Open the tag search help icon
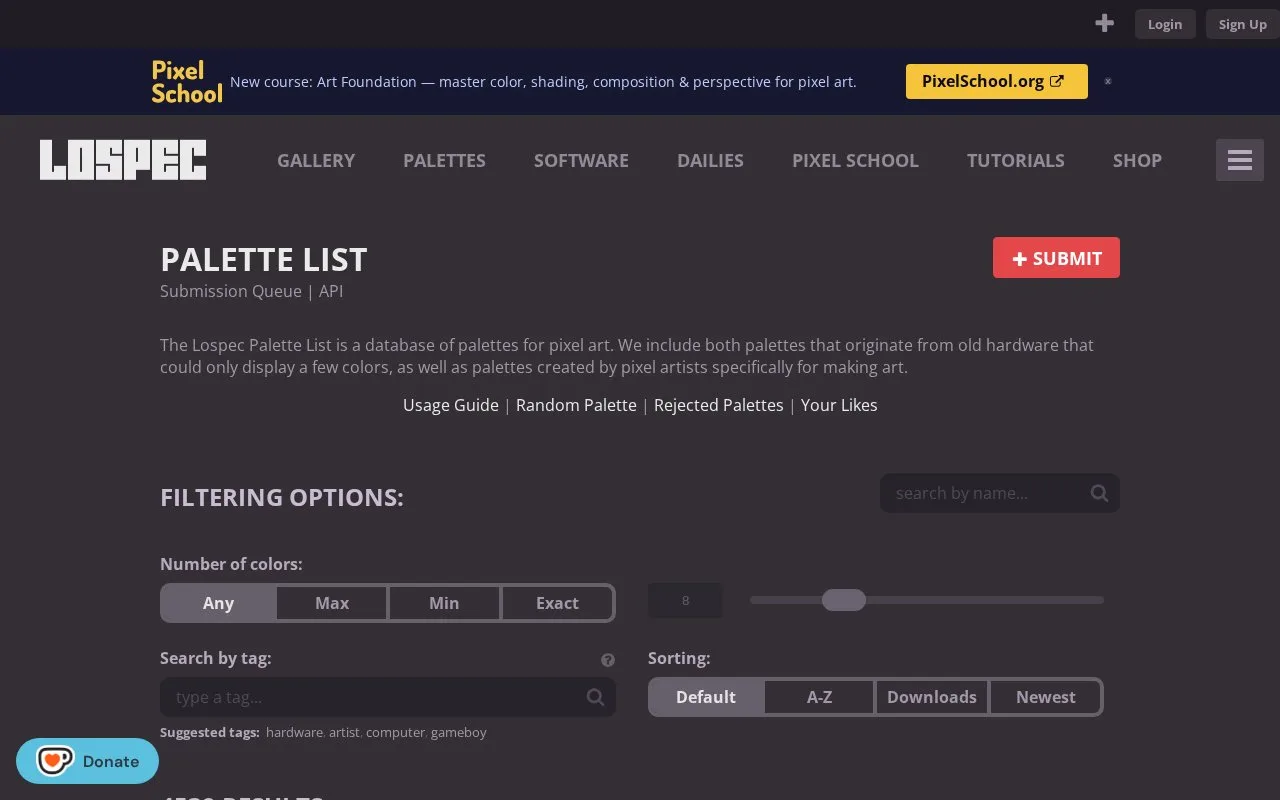The width and height of the screenshot is (1280, 800). pos(607,660)
